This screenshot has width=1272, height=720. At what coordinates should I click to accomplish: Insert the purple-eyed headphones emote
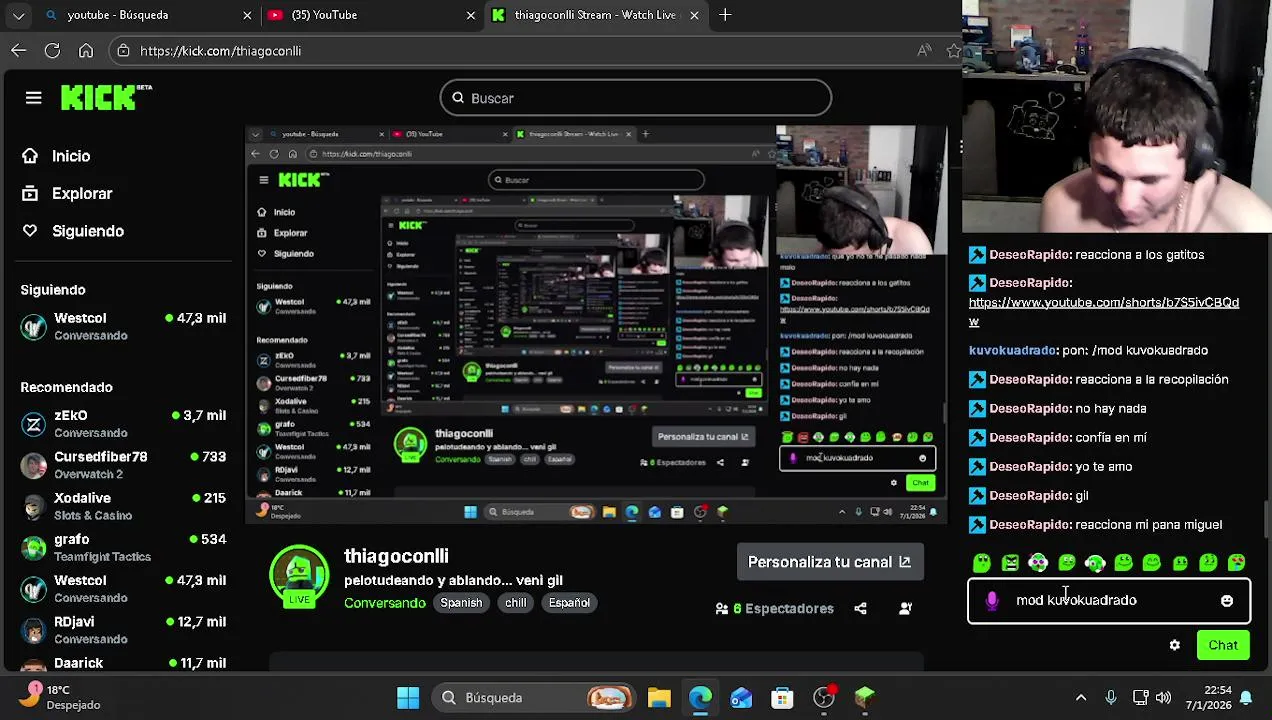(x=1038, y=563)
